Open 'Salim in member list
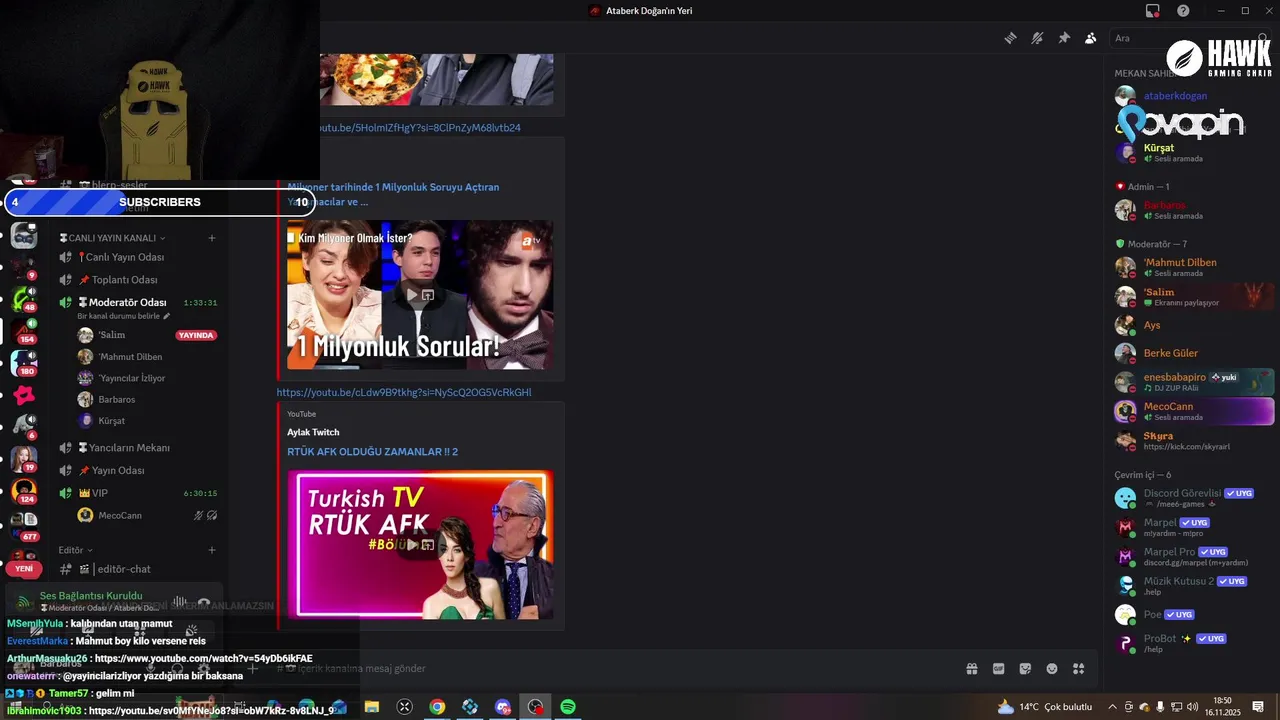This screenshot has height=720, width=1280. coord(1192,297)
